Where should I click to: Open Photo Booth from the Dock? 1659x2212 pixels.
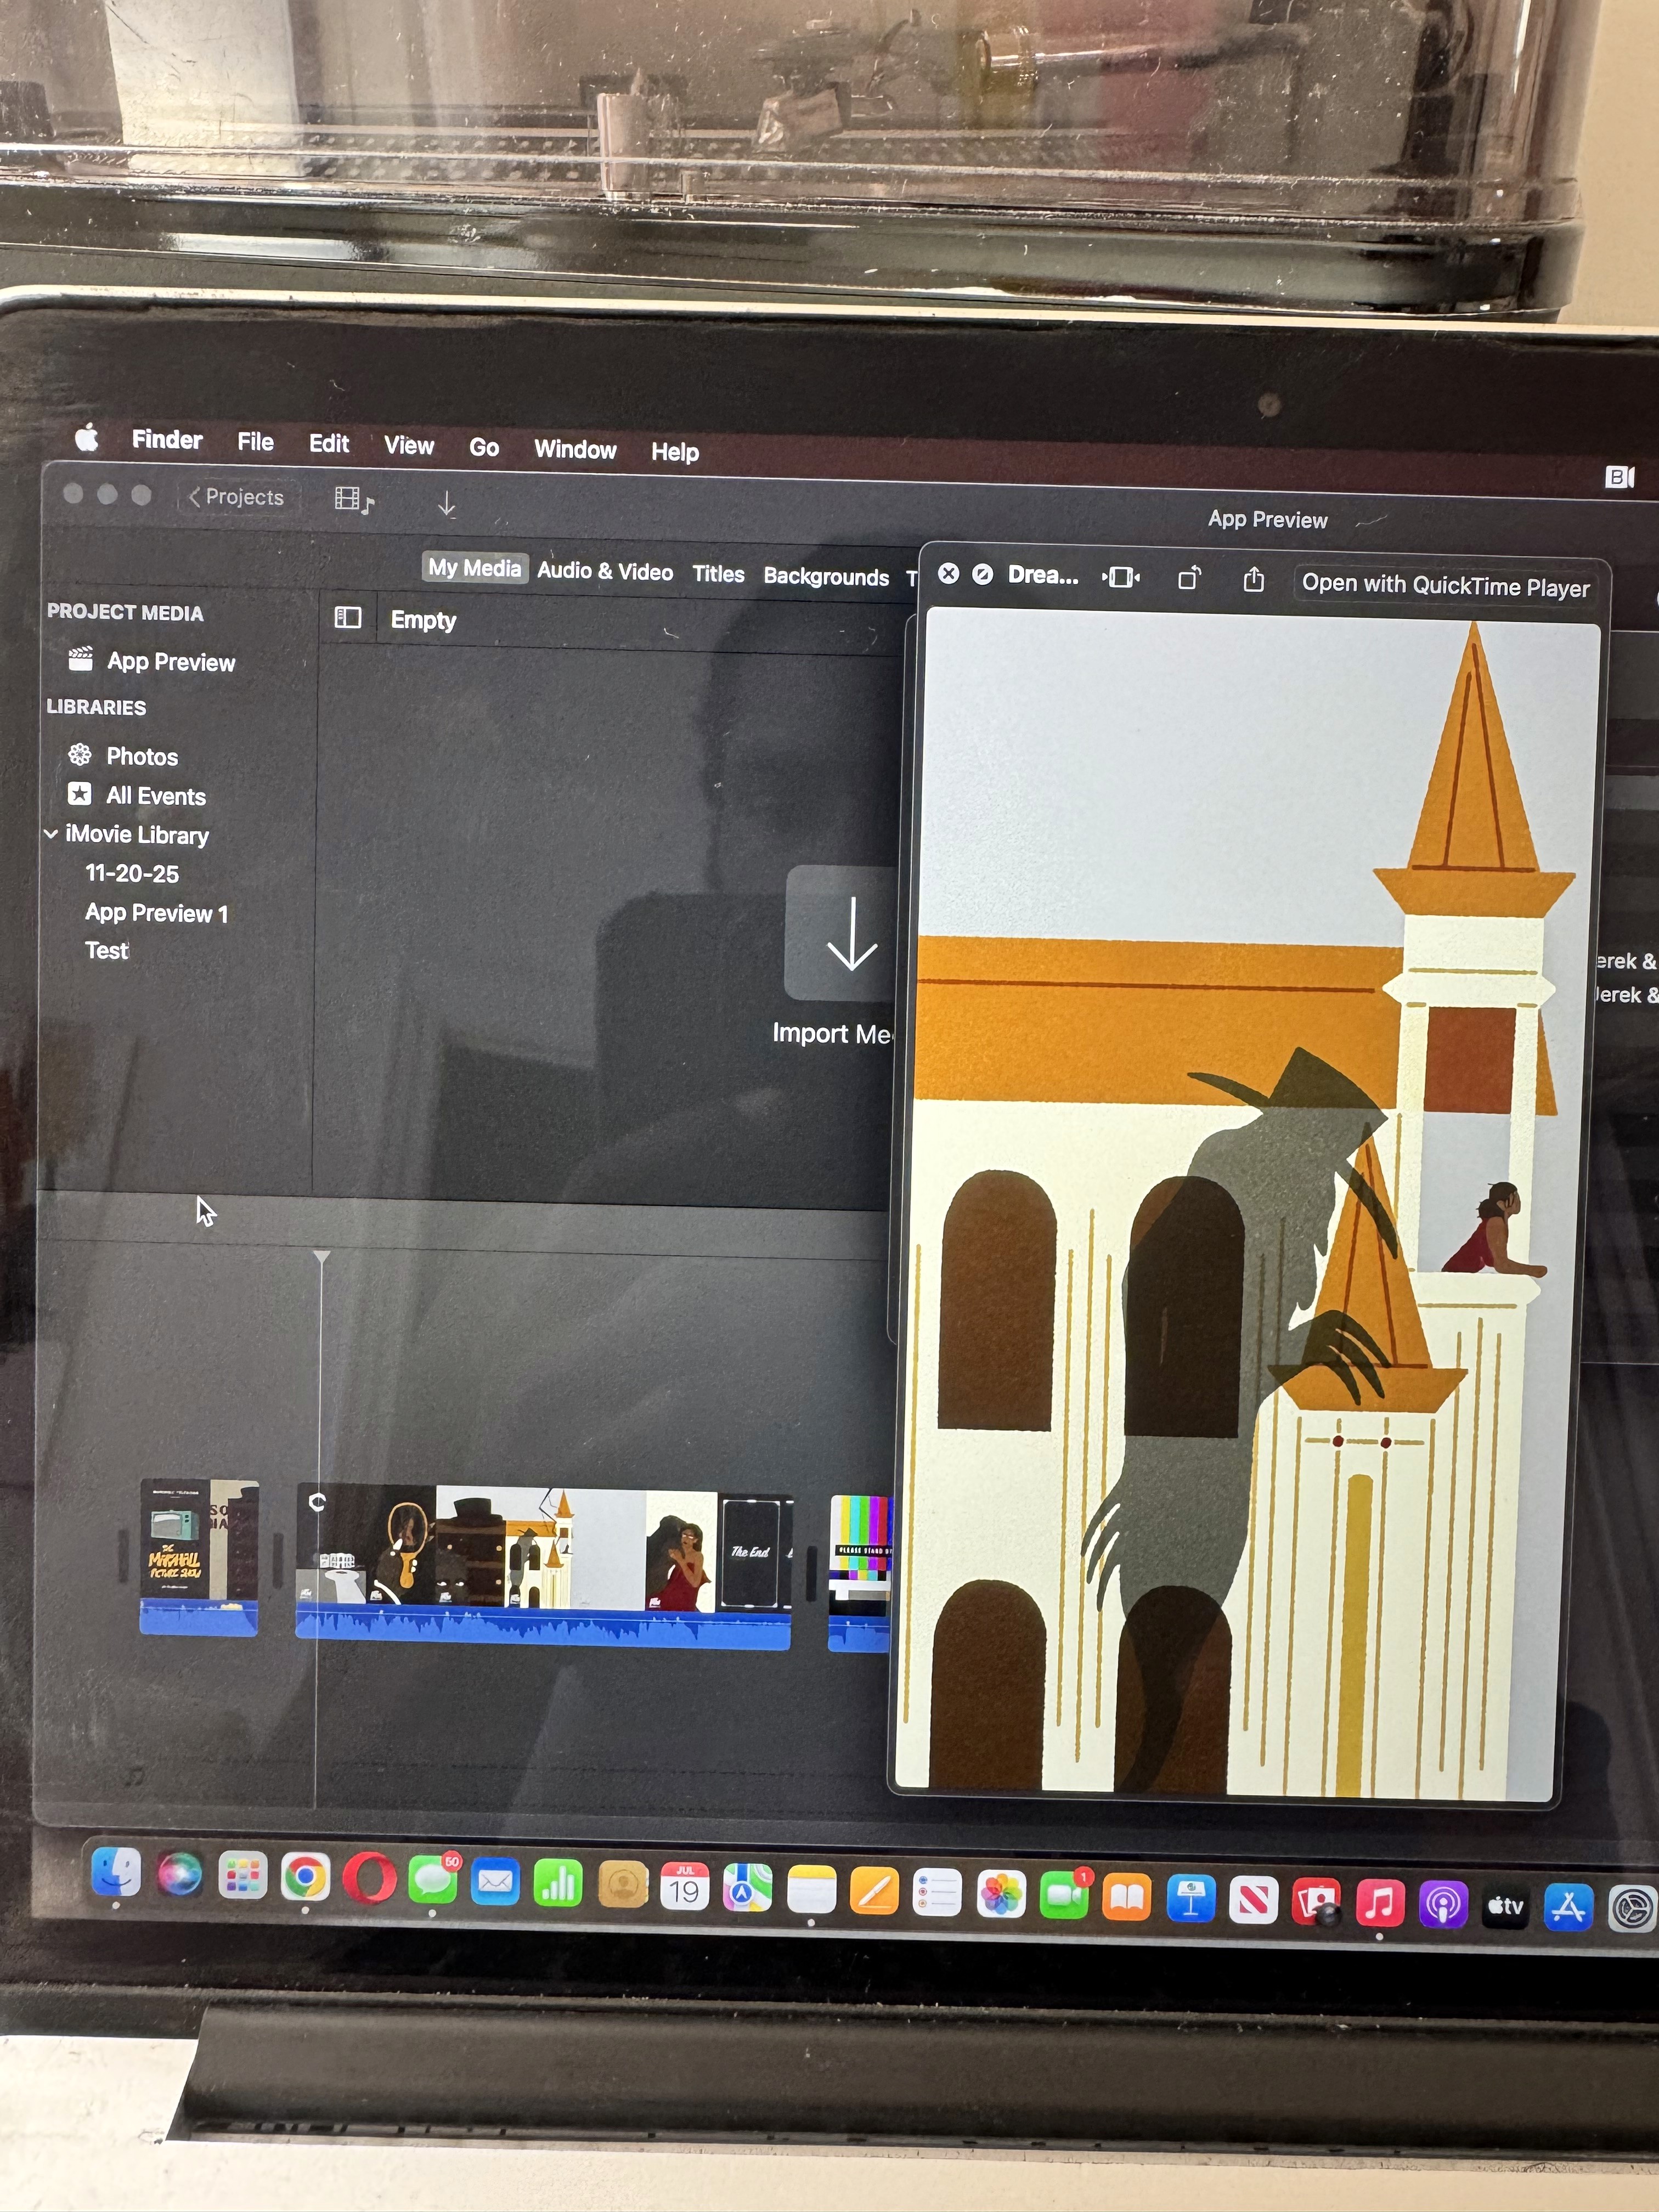pyautogui.click(x=1316, y=1902)
